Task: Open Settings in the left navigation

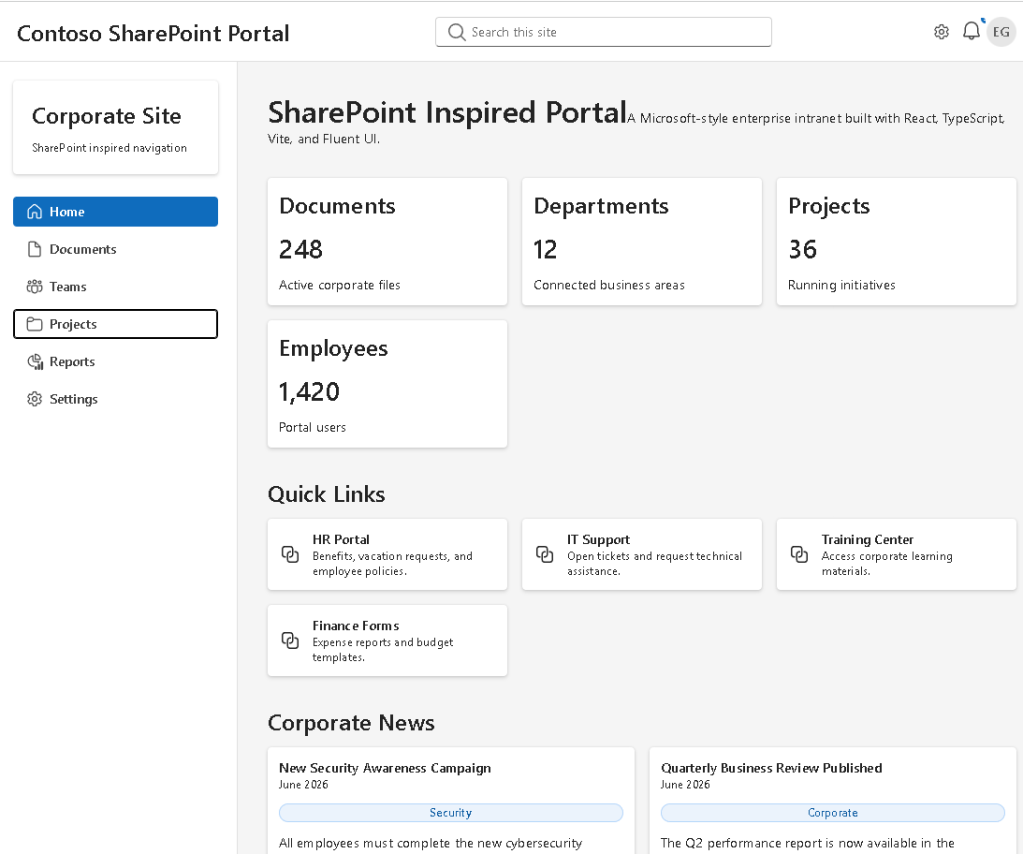Action: tap(115, 399)
